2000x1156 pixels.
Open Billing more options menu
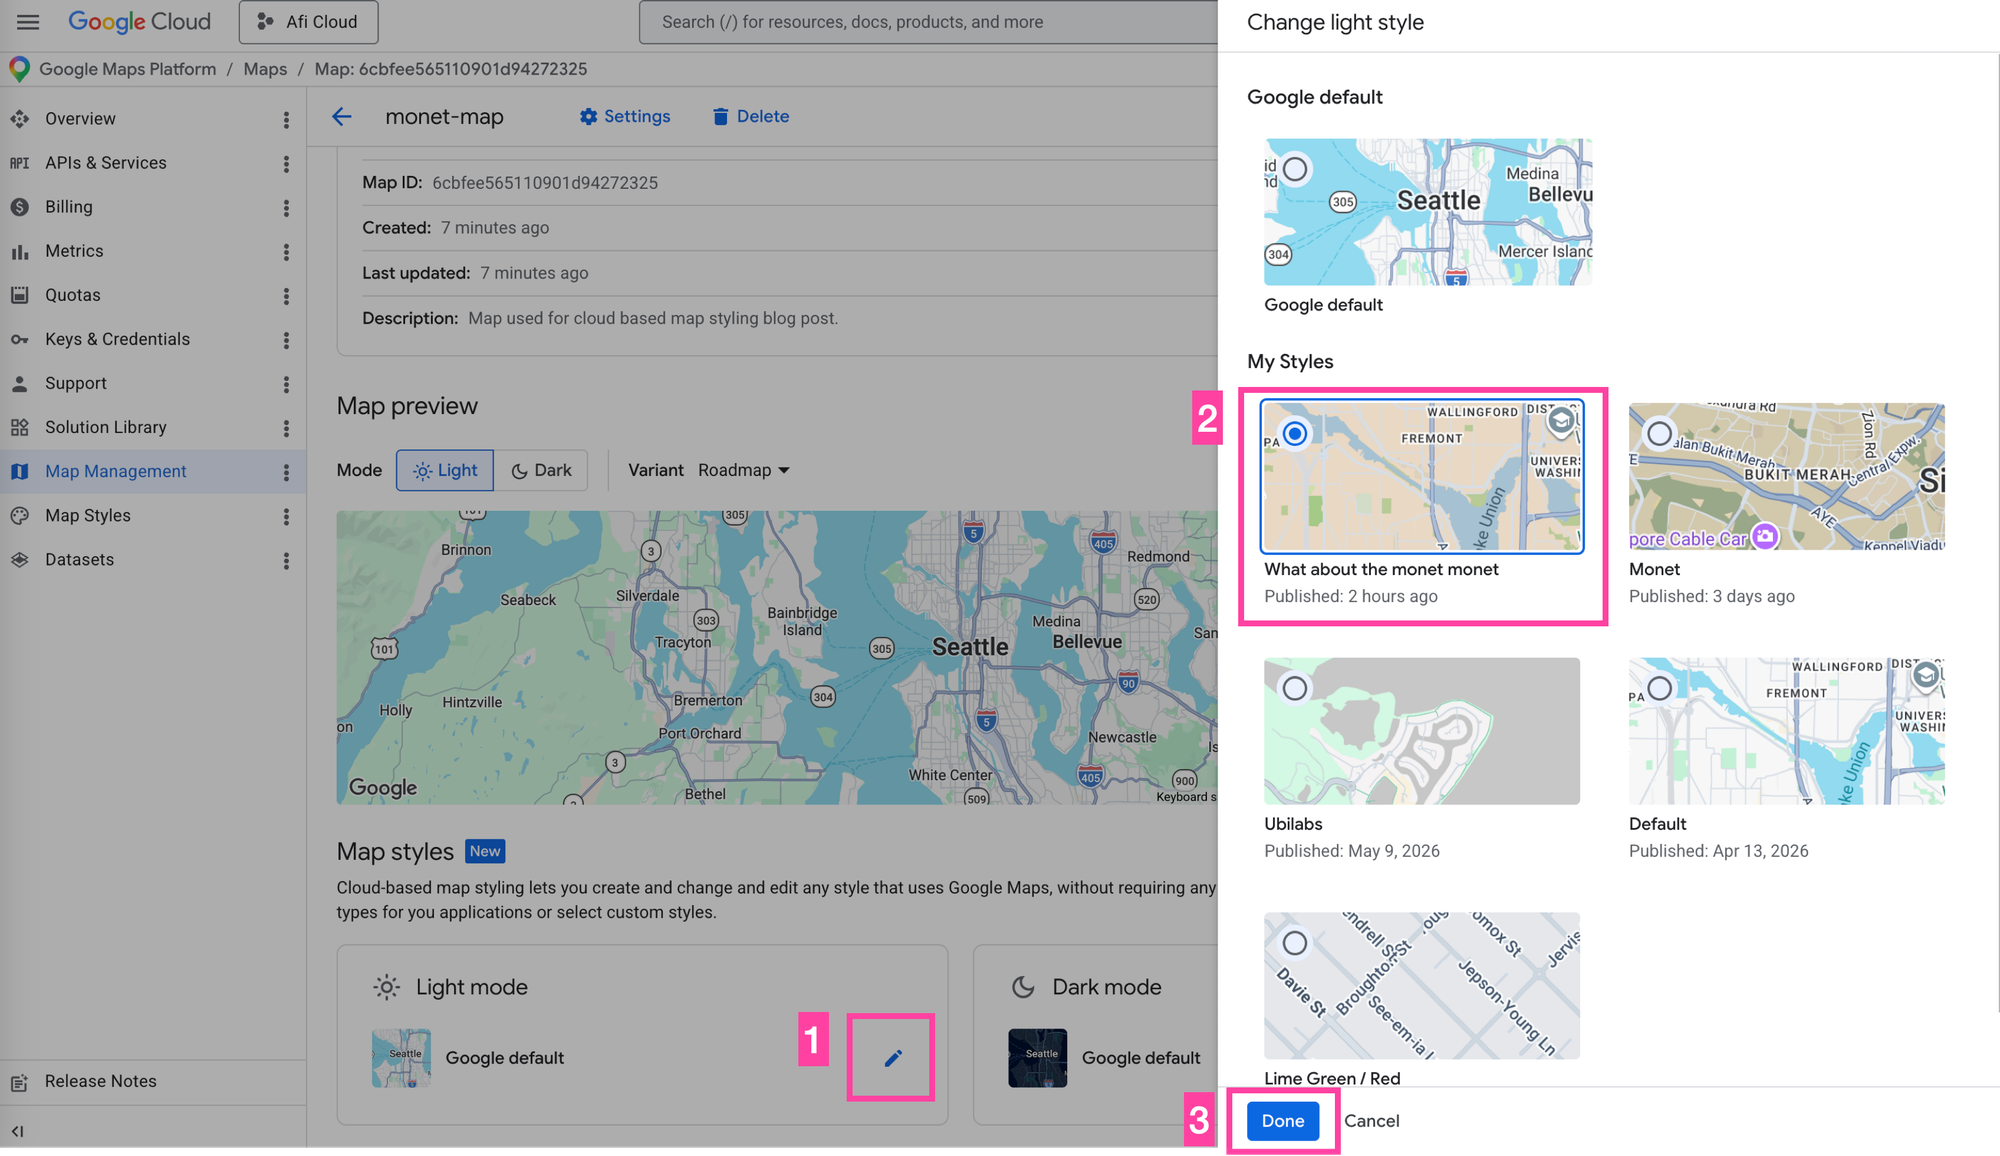click(x=286, y=207)
